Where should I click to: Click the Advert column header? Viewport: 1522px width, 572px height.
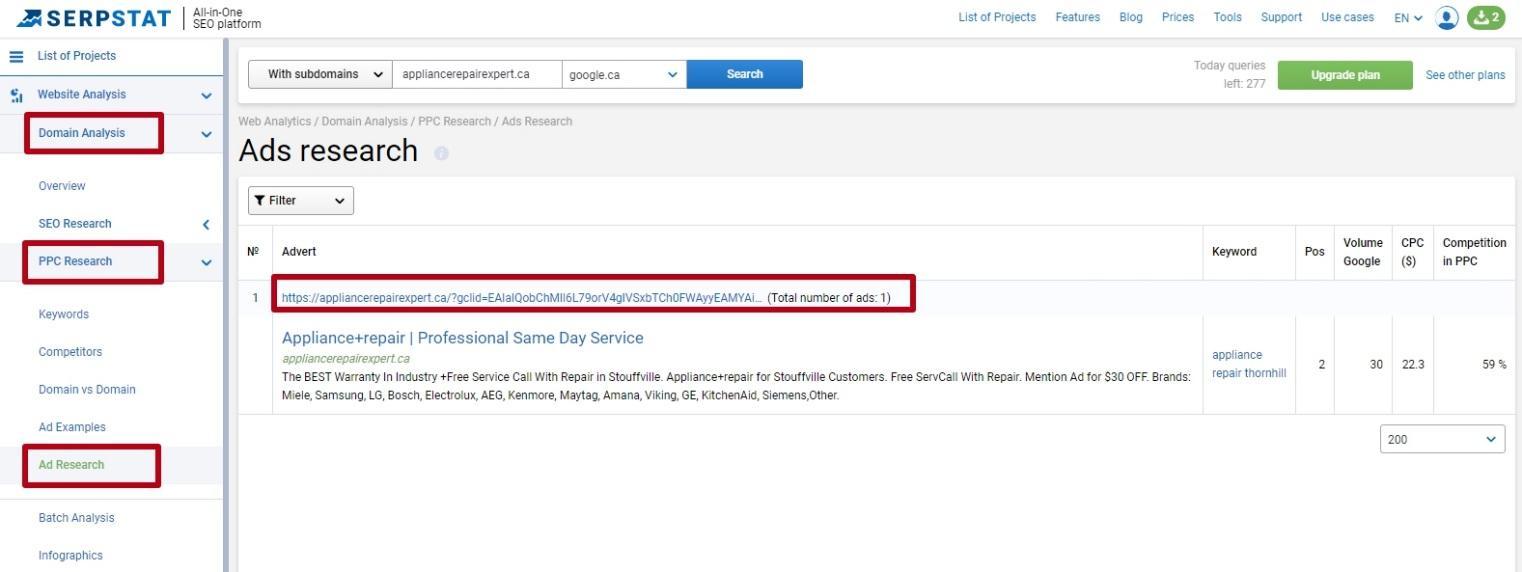coord(299,252)
